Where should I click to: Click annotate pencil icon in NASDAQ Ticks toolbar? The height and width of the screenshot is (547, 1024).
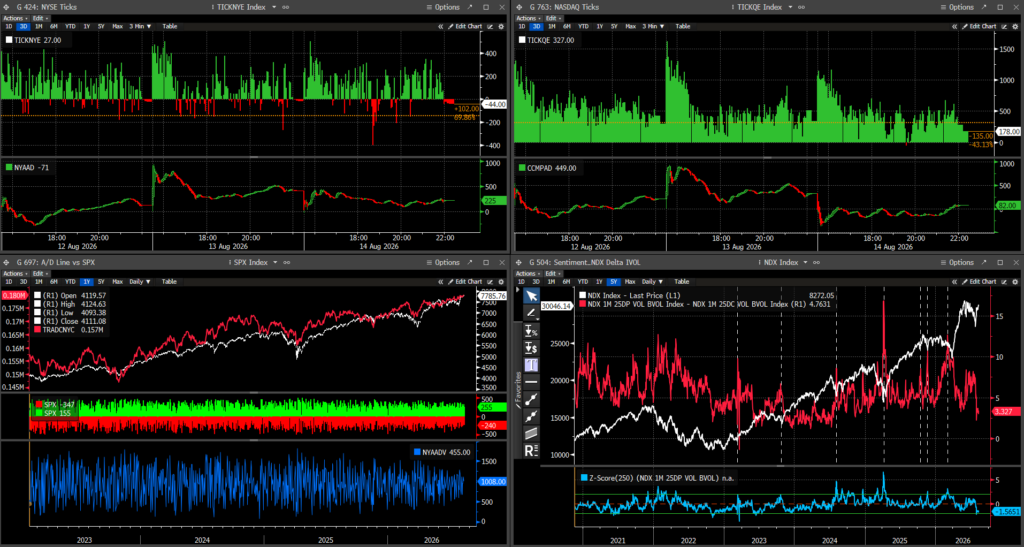(x=1004, y=27)
